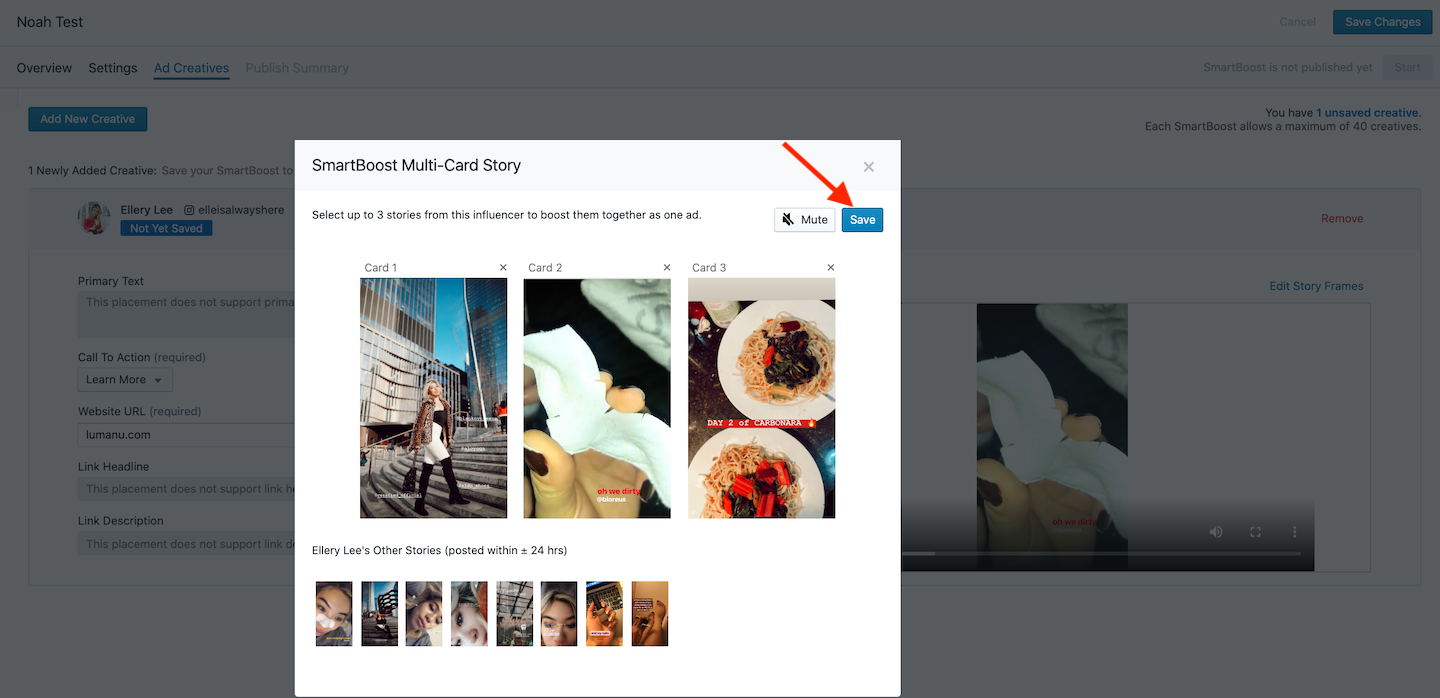Open the video preview more-options menu
1440x698 pixels.
[1295, 532]
